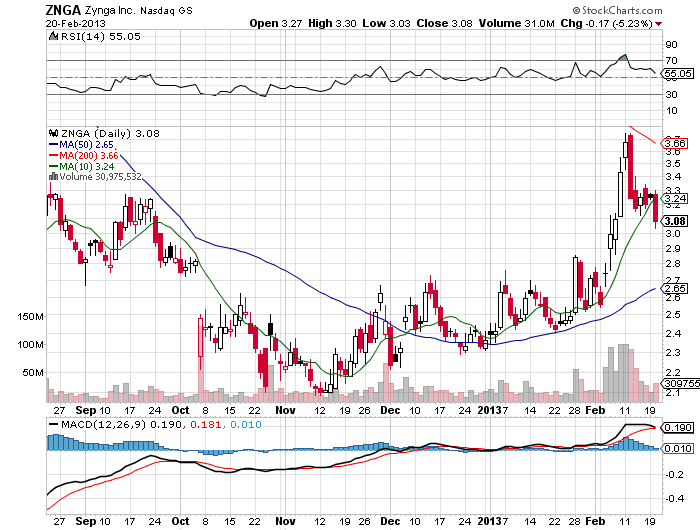The width and height of the screenshot is (700, 530).
Task: Select the black MACD legend line swatch
Action: pyautogui.click(x=54, y=424)
